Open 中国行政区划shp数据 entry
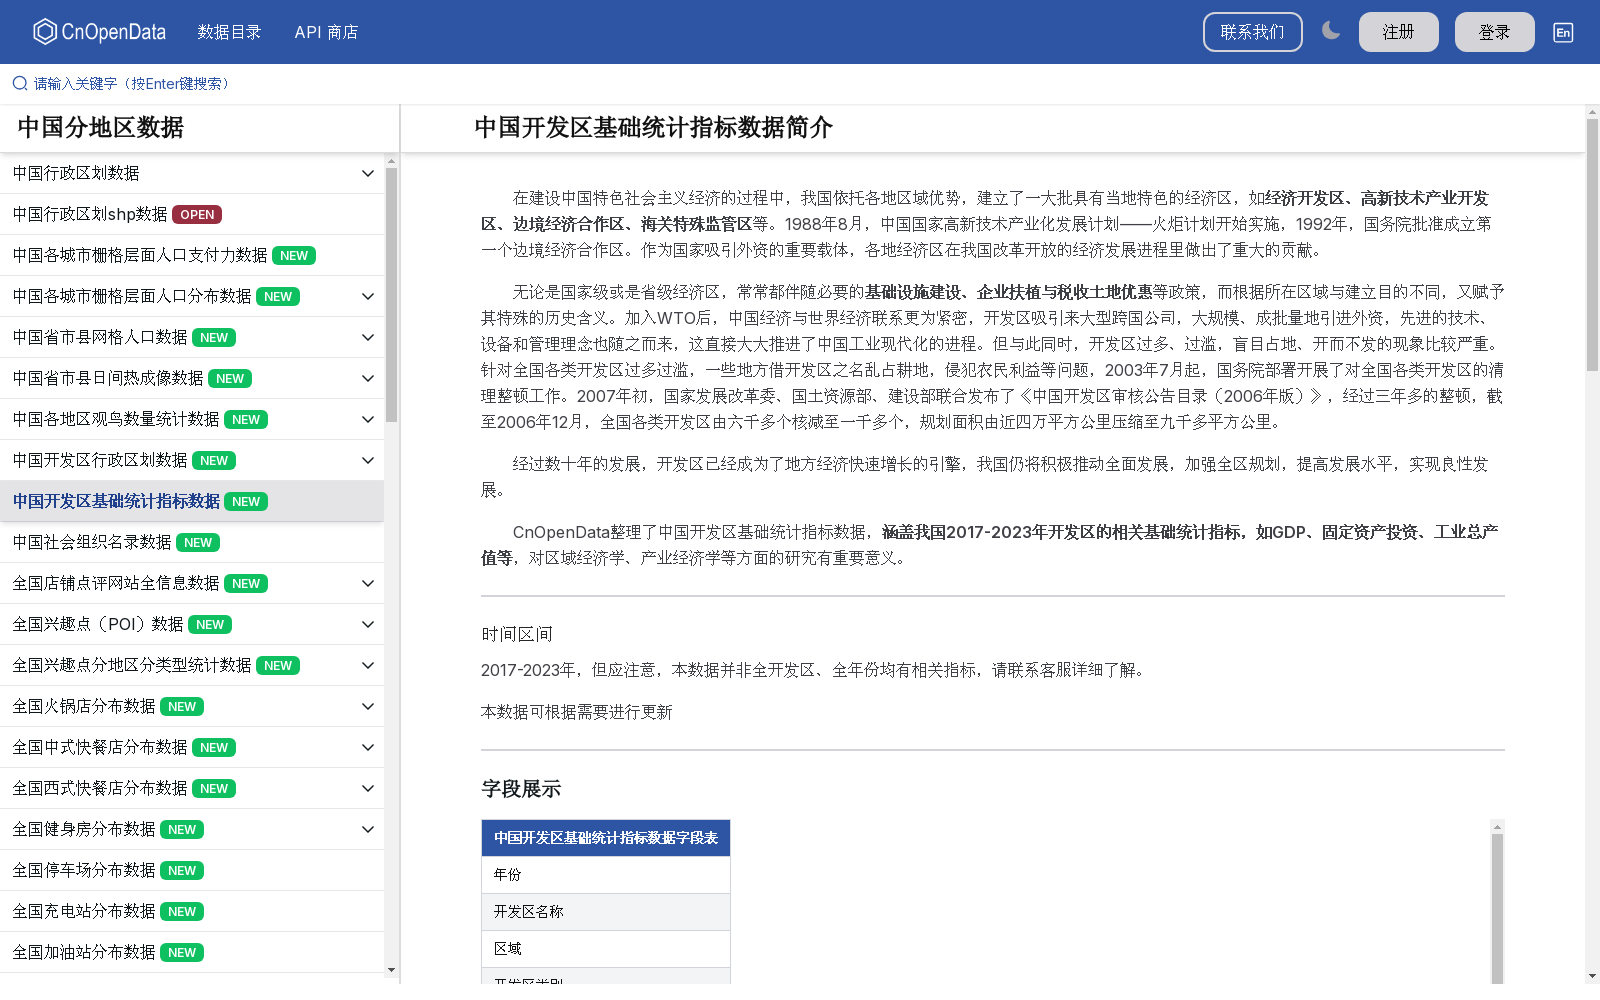This screenshot has height=1000, width=1600. pyautogui.click(x=192, y=215)
